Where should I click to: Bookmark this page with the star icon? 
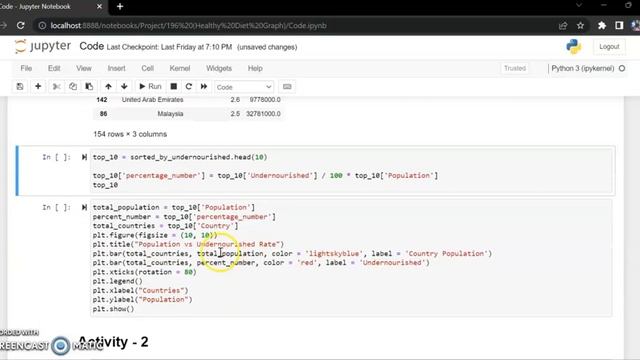click(x=580, y=25)
